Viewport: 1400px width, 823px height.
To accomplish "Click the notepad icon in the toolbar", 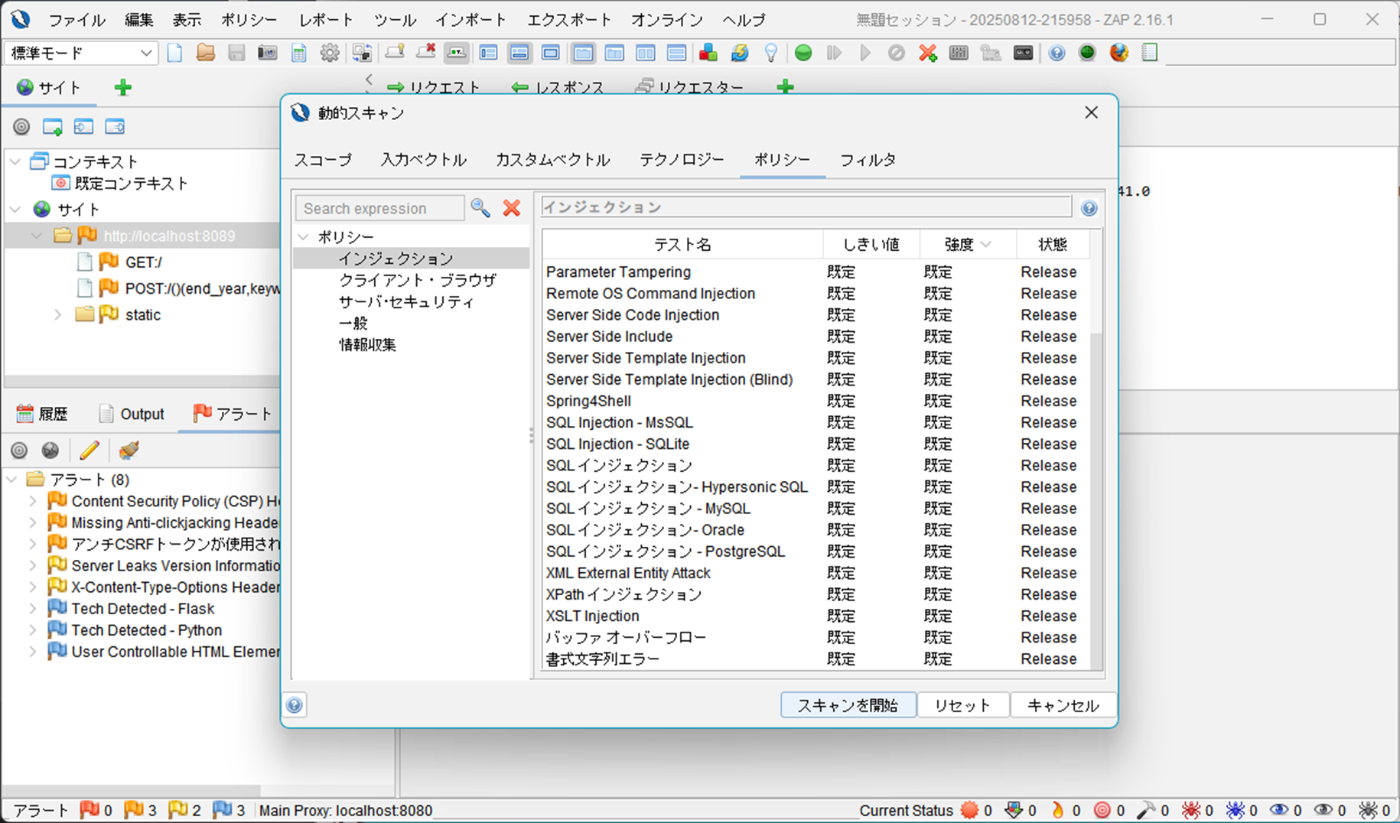I will [1150, 53].
